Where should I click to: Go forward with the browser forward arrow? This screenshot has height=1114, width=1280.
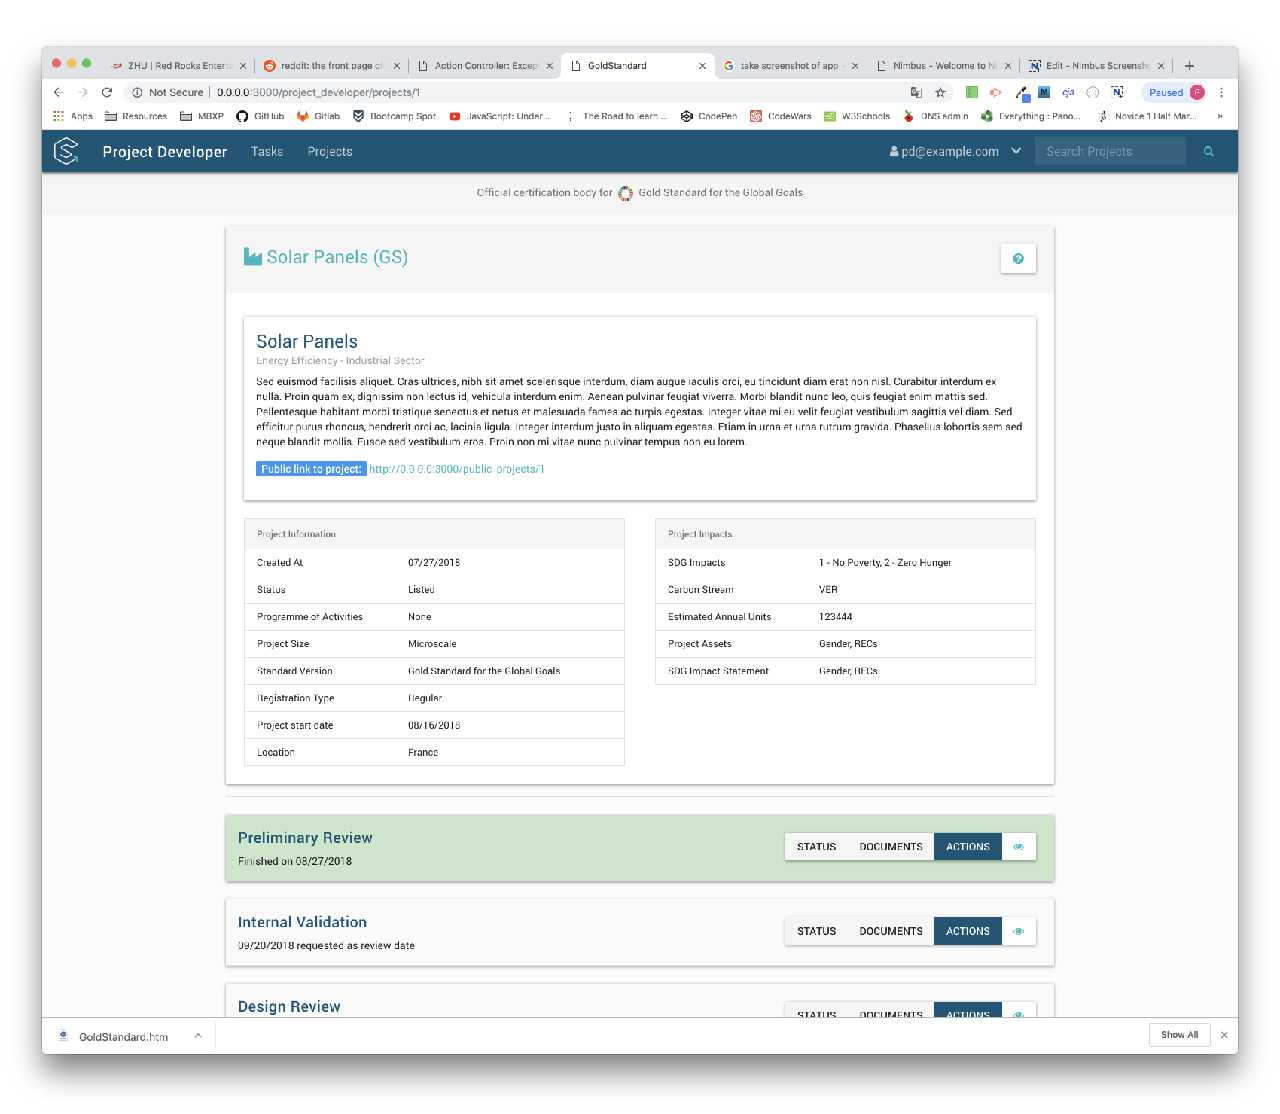(x=83, y=92)
